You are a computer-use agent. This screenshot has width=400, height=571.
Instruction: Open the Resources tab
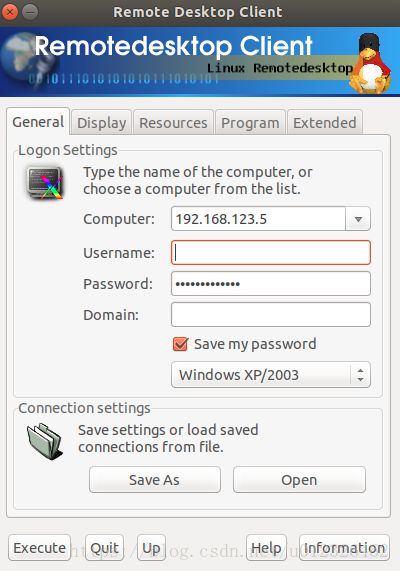pos(173,123)
